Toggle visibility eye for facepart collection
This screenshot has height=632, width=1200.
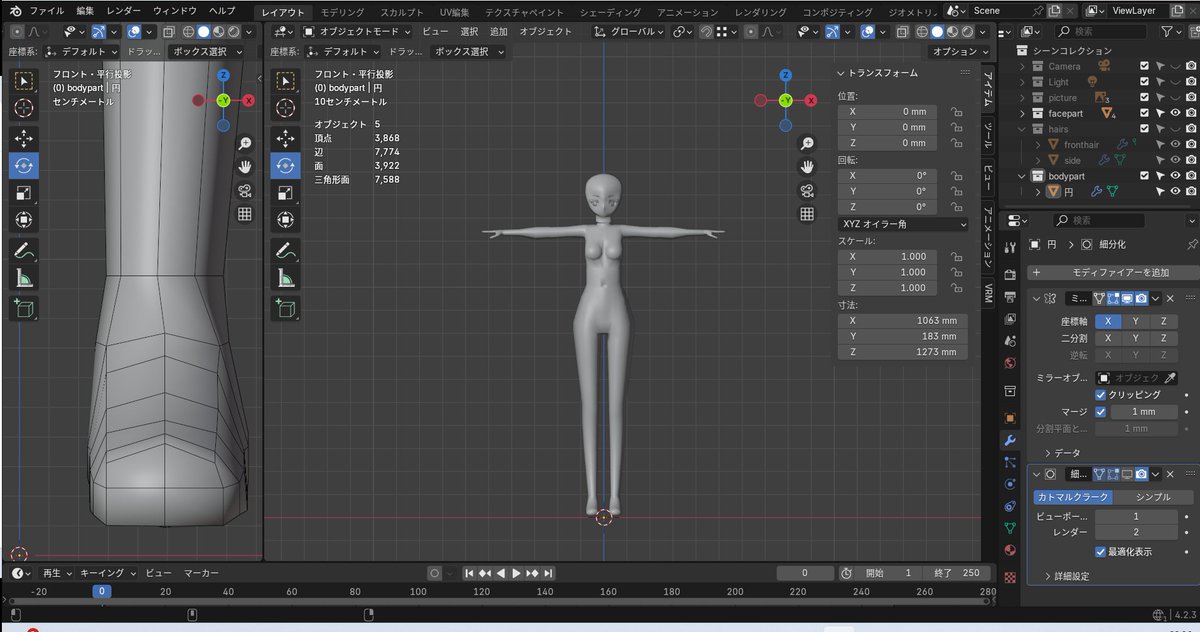tap(1176, 114)
